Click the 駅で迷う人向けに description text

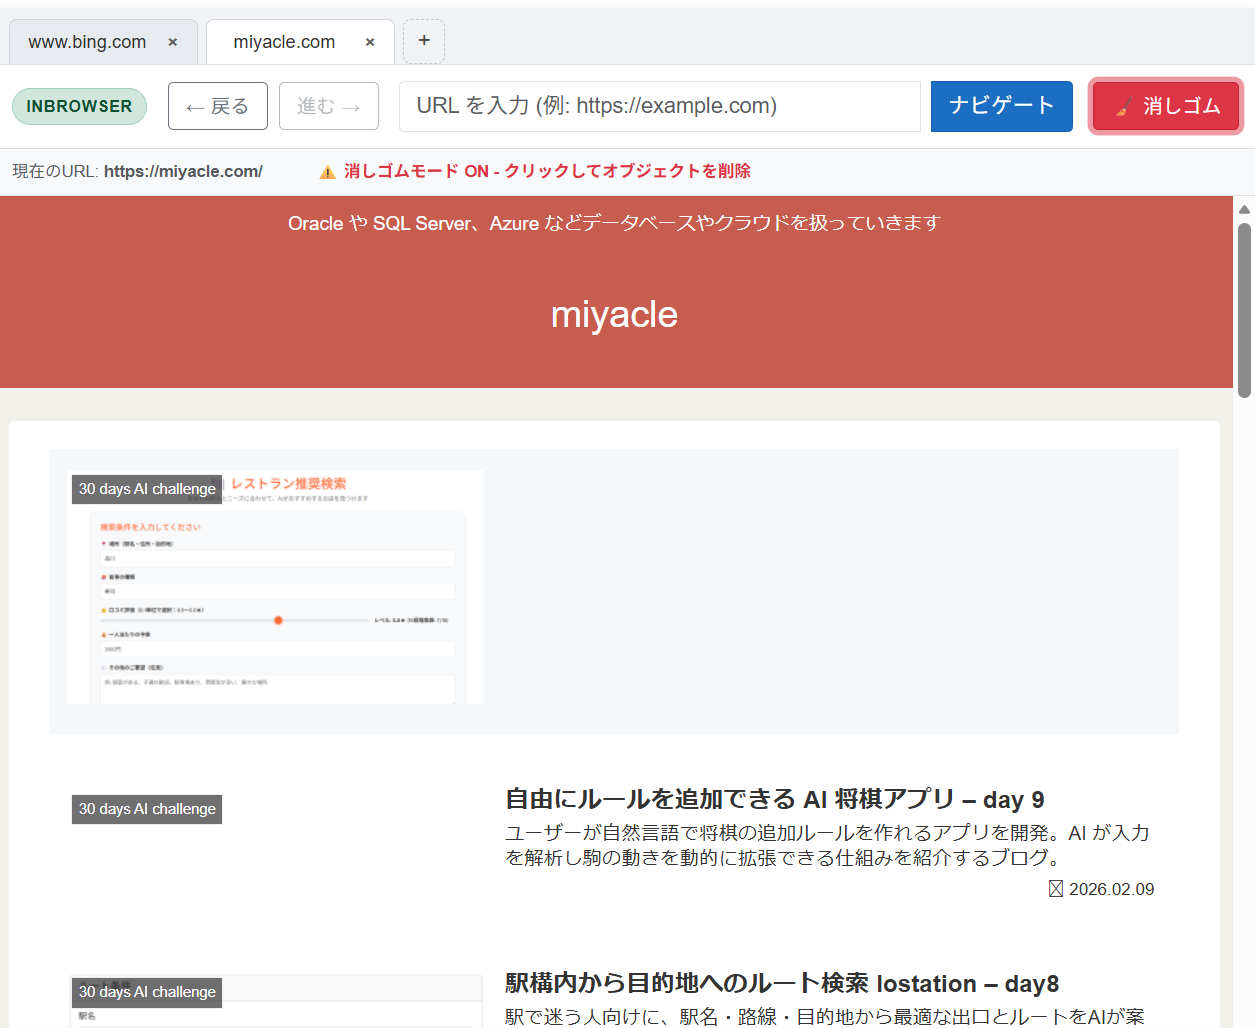point(825,1016)
